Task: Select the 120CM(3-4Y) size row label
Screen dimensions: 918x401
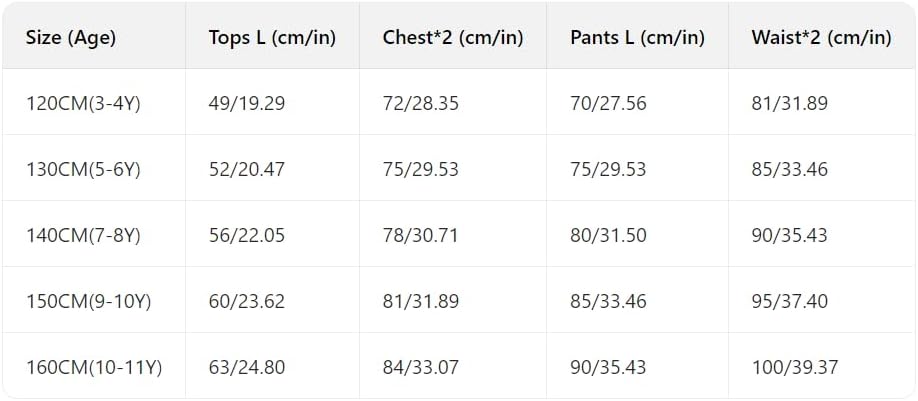Action: coord(84,102)
